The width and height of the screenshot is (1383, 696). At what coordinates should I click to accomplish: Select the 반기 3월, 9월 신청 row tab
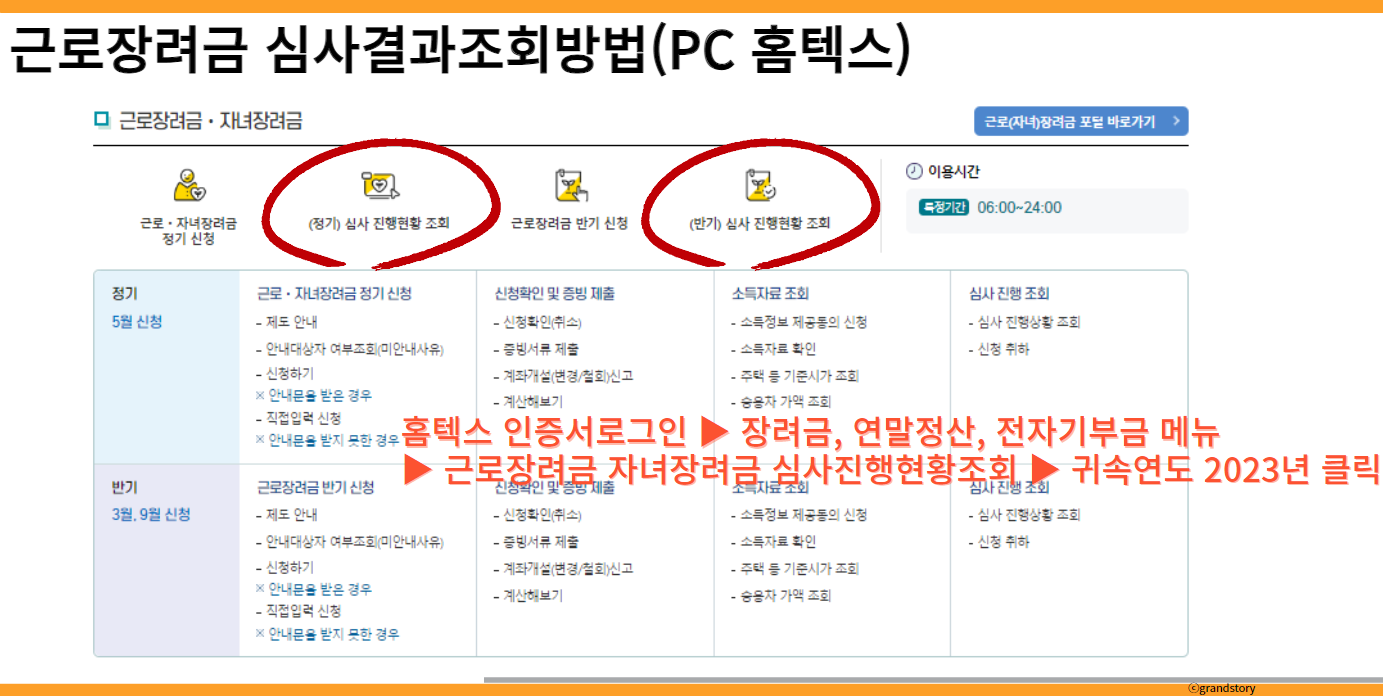(x=167, y=559)
